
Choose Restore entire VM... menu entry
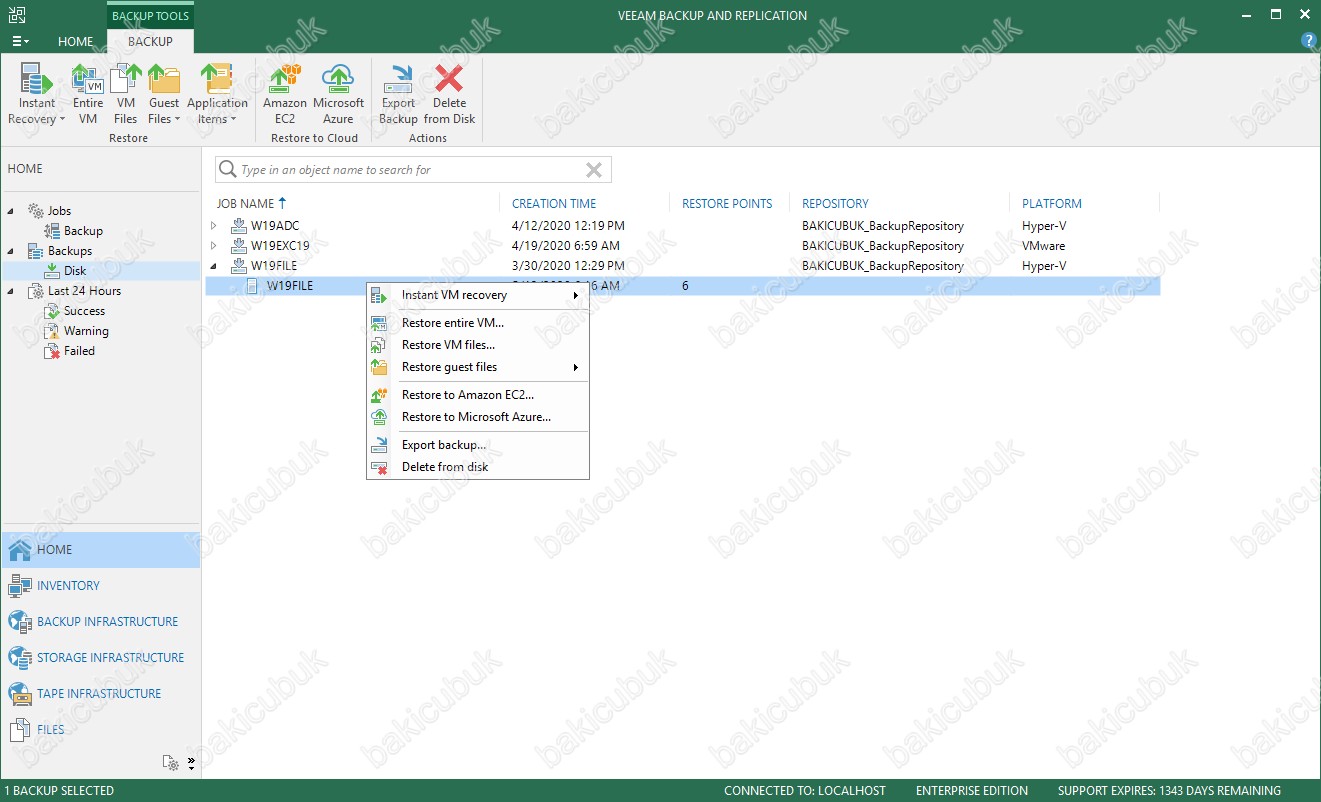(478, 323)
